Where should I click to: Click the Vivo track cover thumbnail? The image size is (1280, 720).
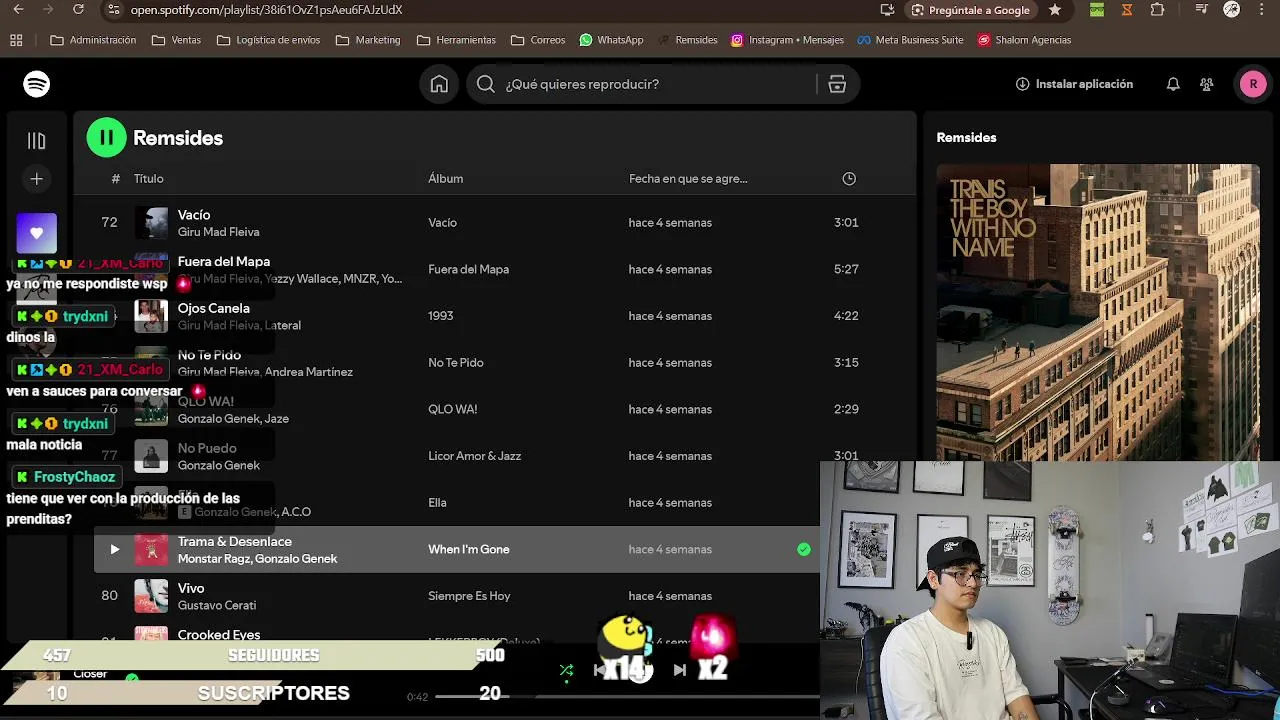pos(152,596)
